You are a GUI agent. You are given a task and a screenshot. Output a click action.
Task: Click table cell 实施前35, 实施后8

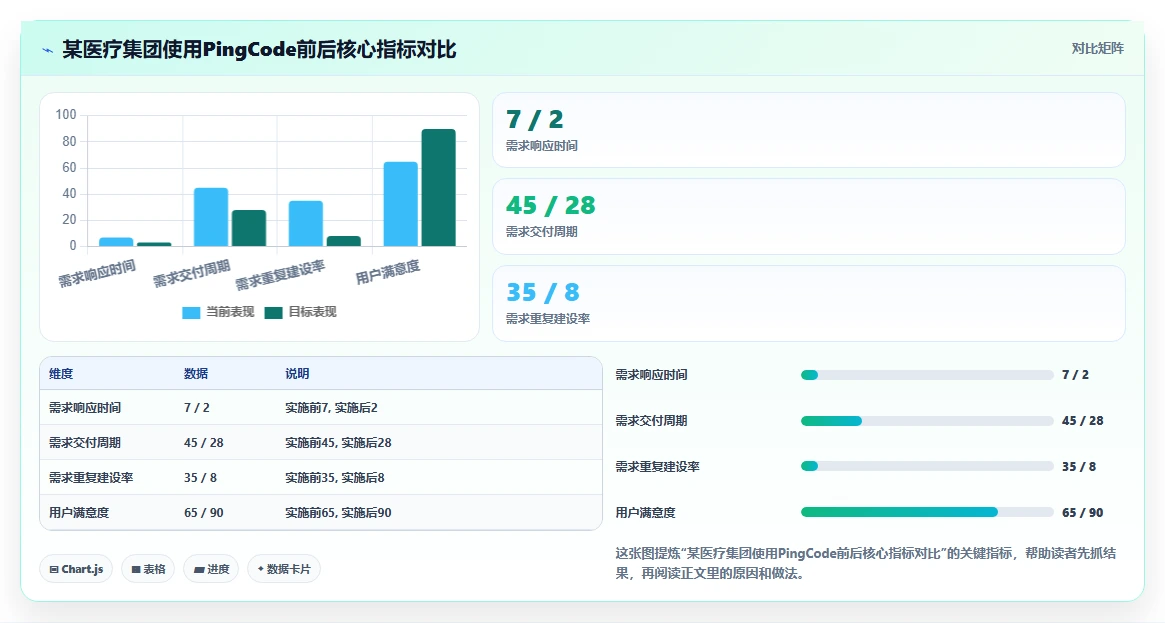(x=335, y=477)
